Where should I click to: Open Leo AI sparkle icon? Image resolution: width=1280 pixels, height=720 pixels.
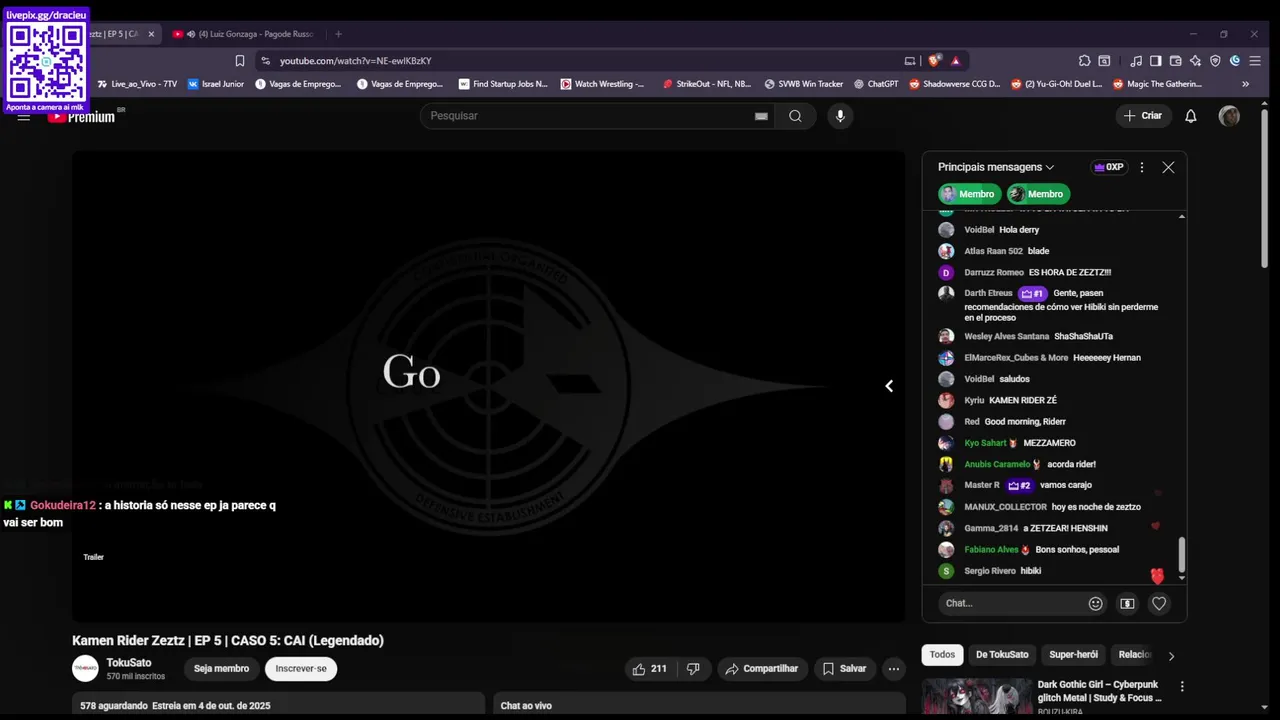coord(1196,61)
